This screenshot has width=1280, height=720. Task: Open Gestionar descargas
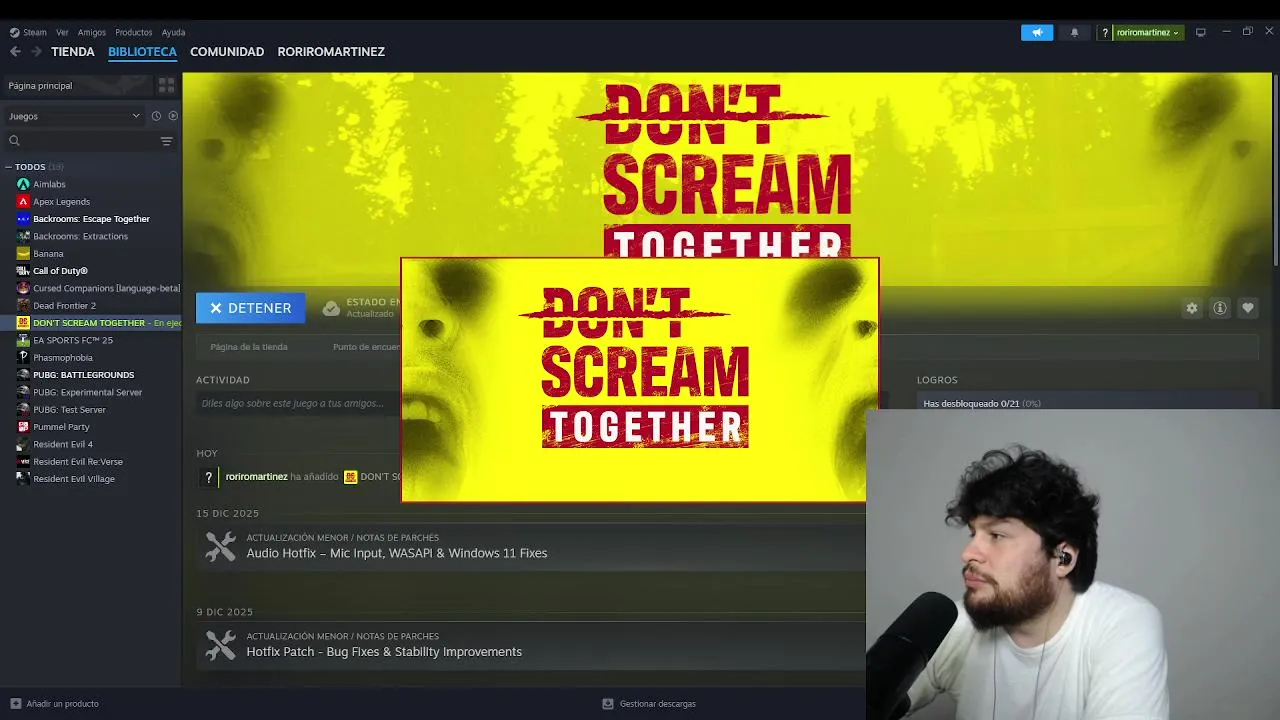coord(657,704)
